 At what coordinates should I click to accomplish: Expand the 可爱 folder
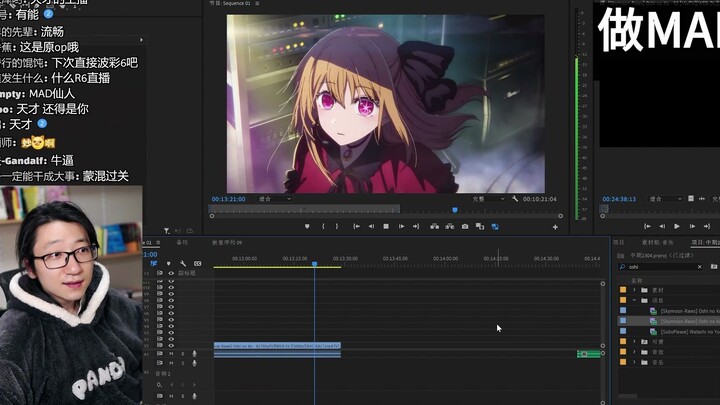point(635,342)
